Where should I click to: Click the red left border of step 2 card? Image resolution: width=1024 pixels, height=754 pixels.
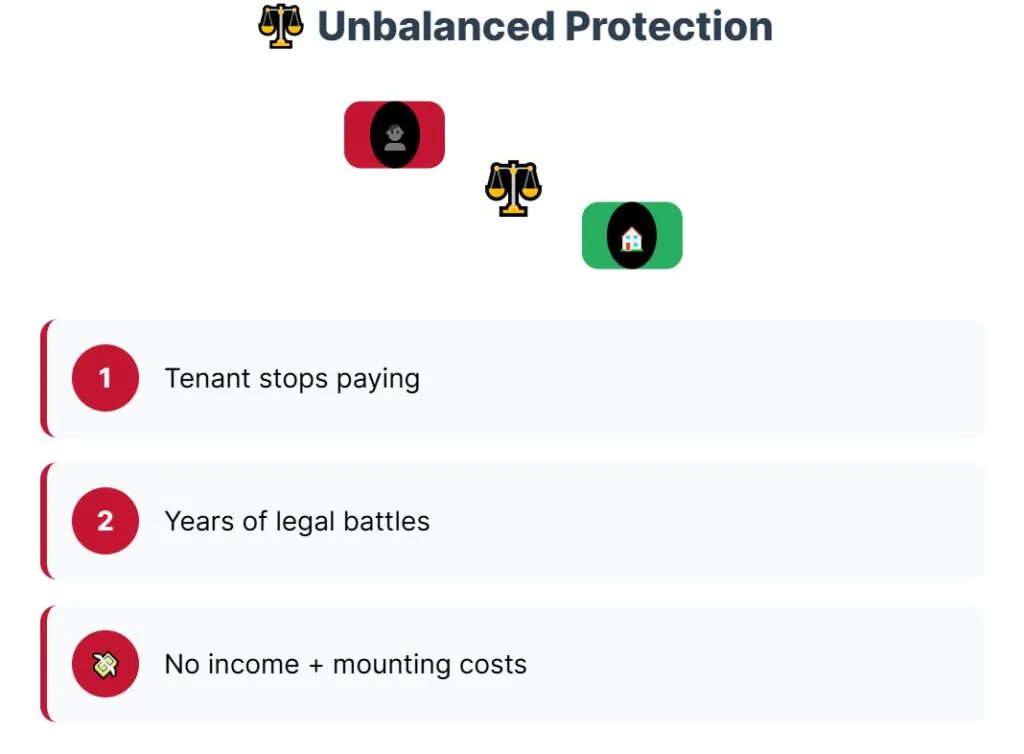44,521
